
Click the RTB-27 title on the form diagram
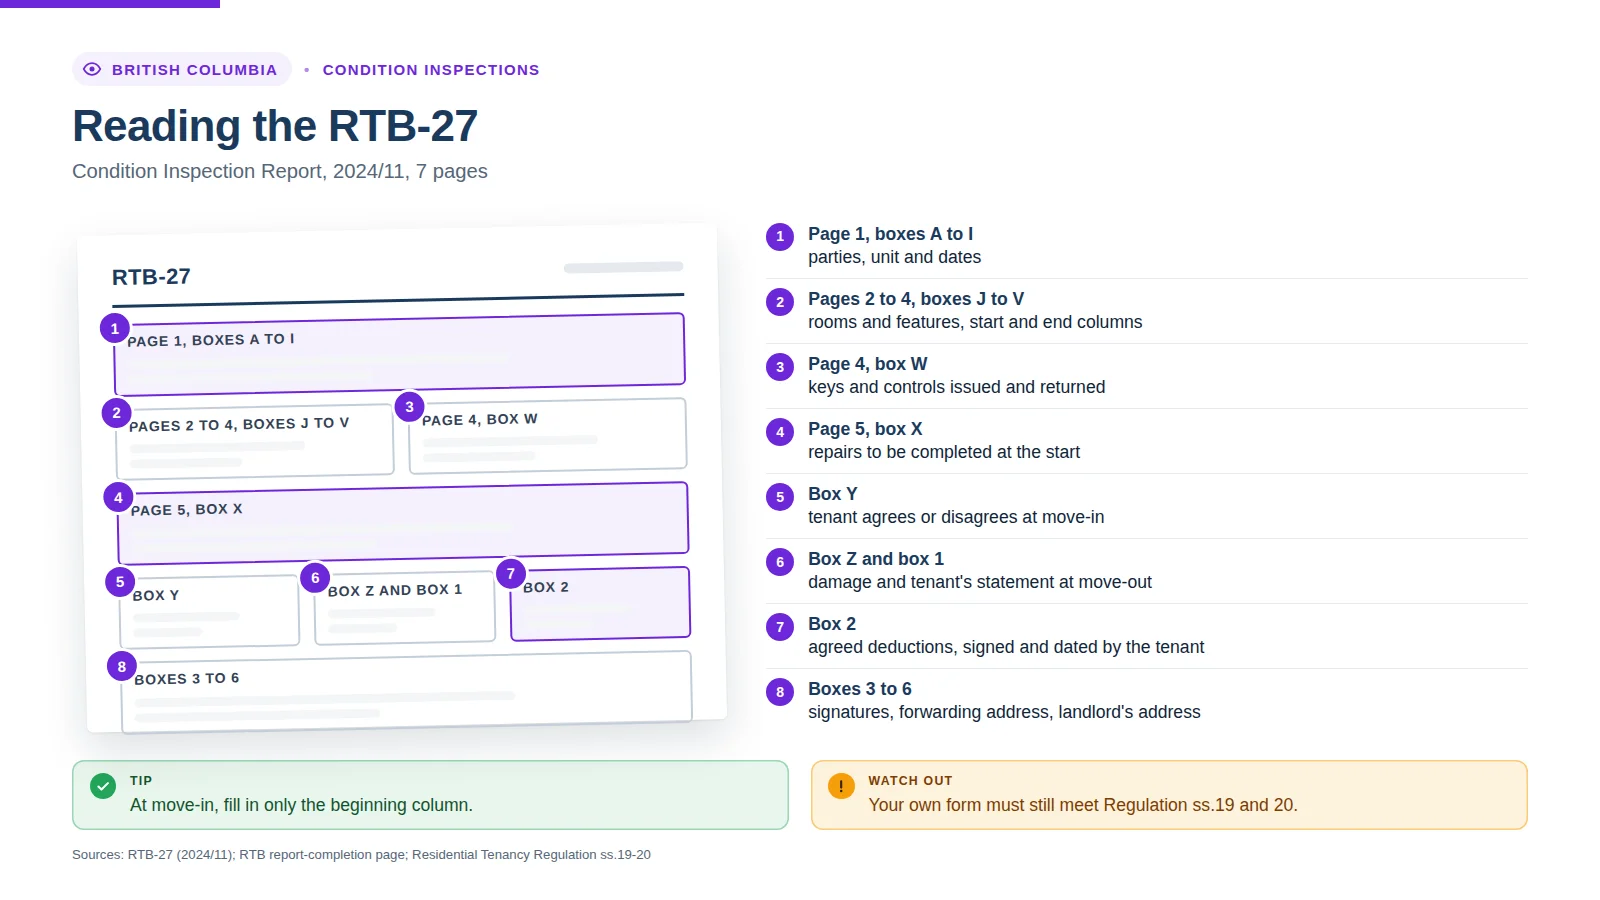click(x=151, y=277)
